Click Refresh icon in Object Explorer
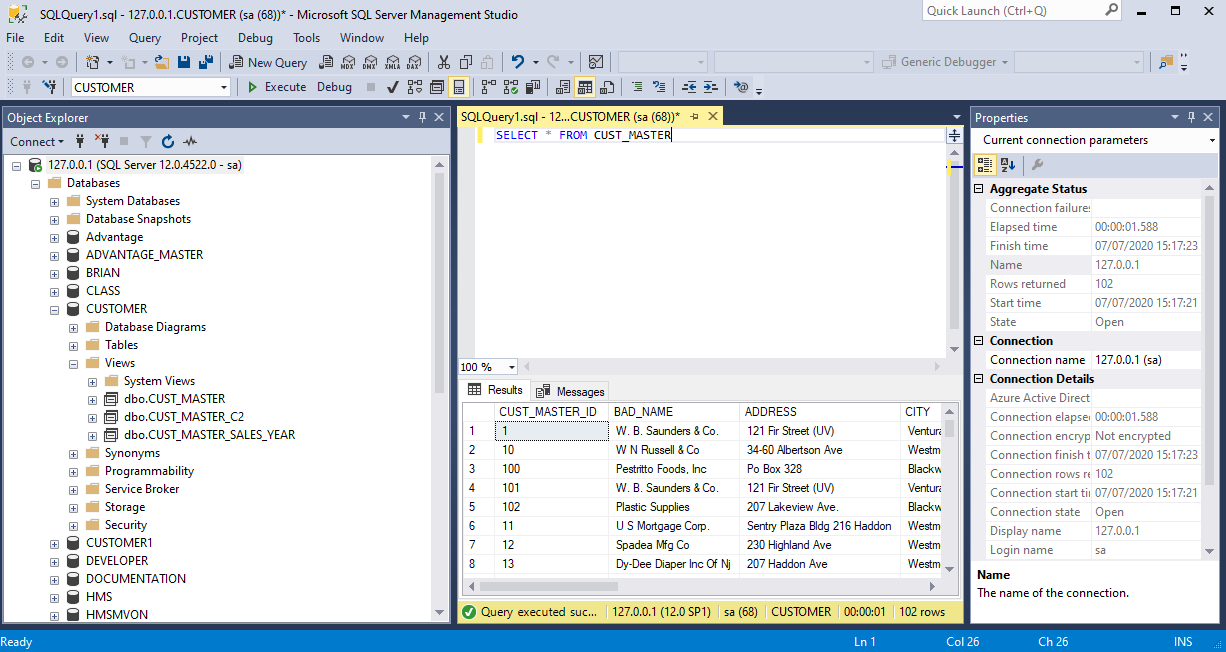 coord(168,142)
